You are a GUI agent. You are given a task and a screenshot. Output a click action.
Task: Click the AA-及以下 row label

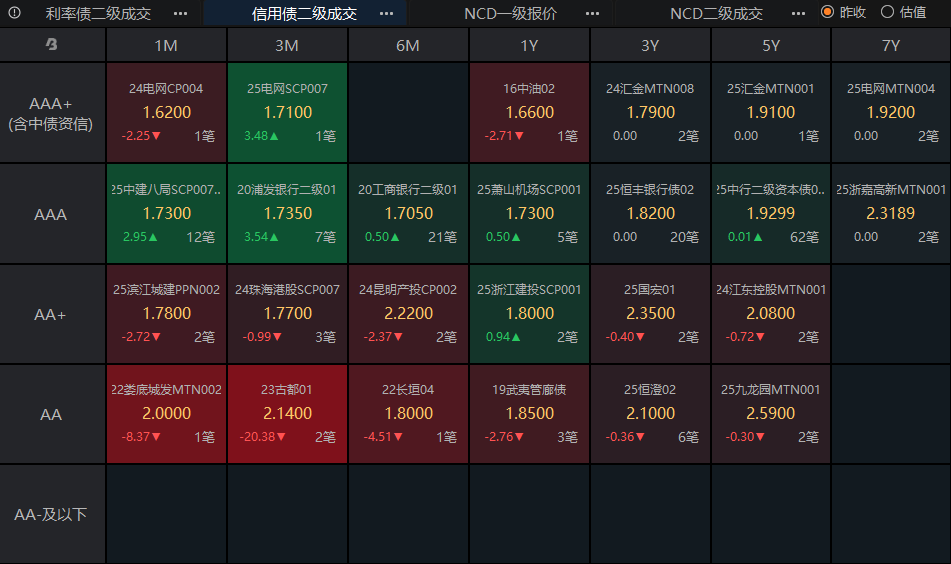51,514
